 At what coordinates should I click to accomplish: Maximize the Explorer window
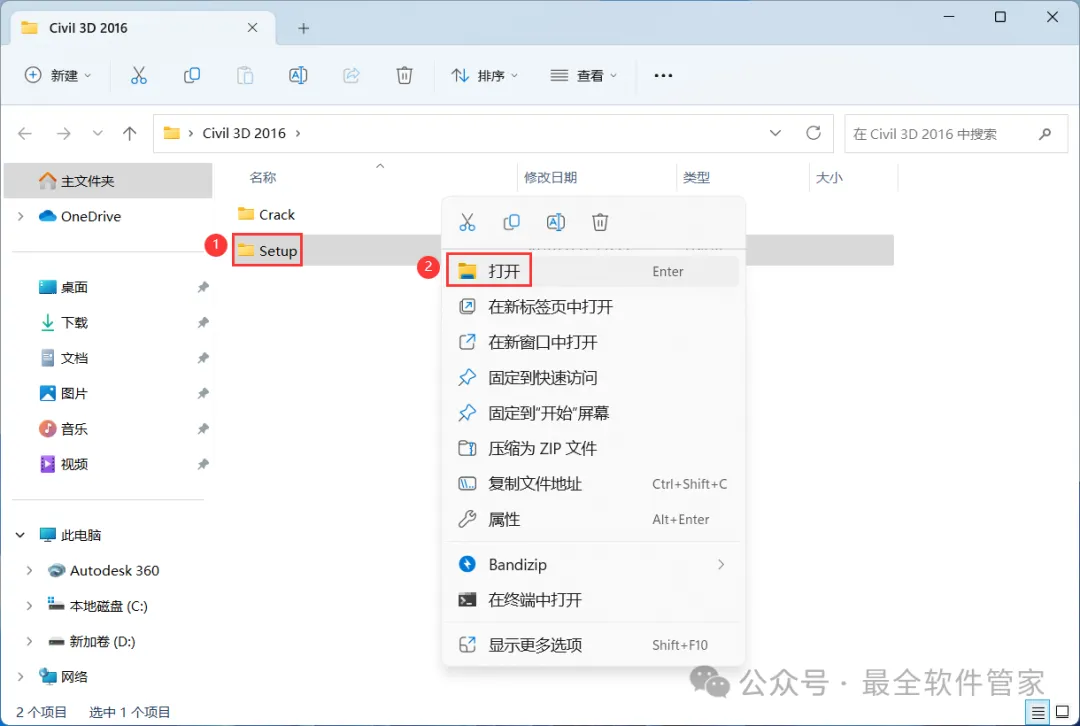click(x=1000, y=17)
